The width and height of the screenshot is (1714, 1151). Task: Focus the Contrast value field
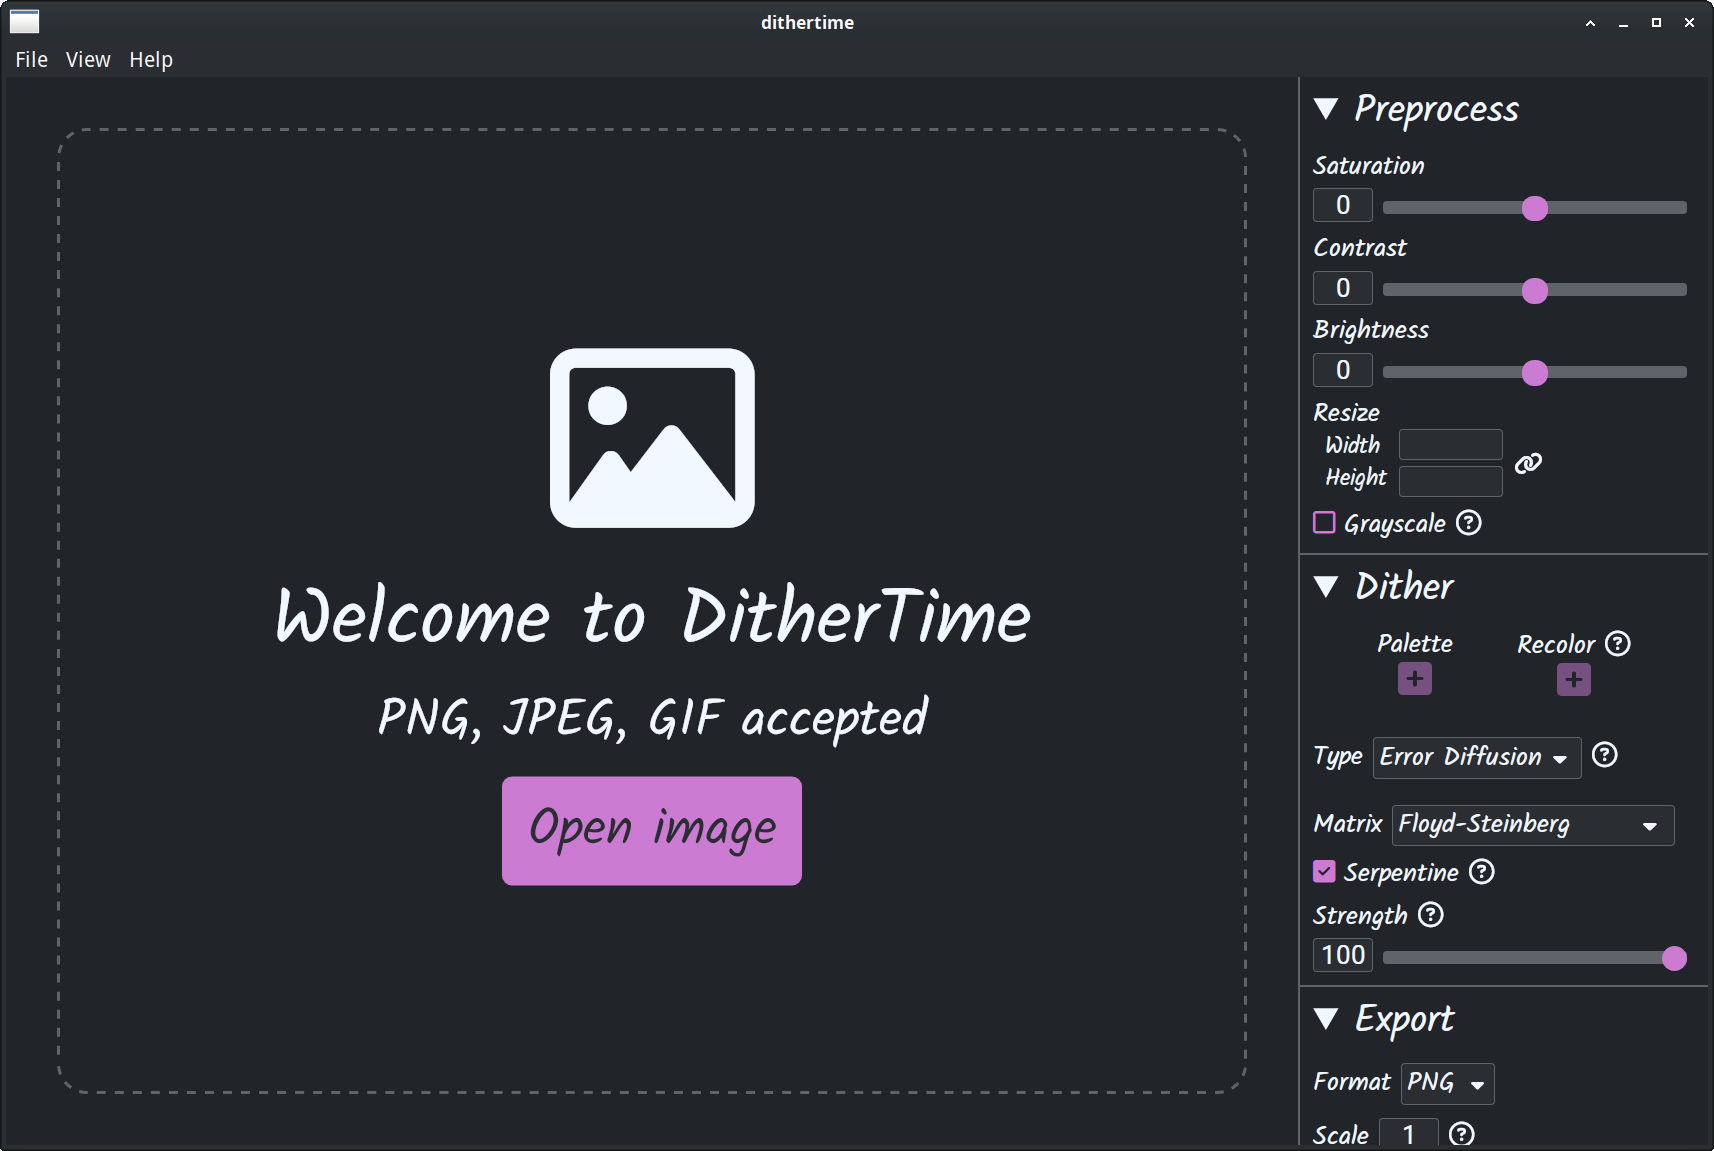point(1343,288)
